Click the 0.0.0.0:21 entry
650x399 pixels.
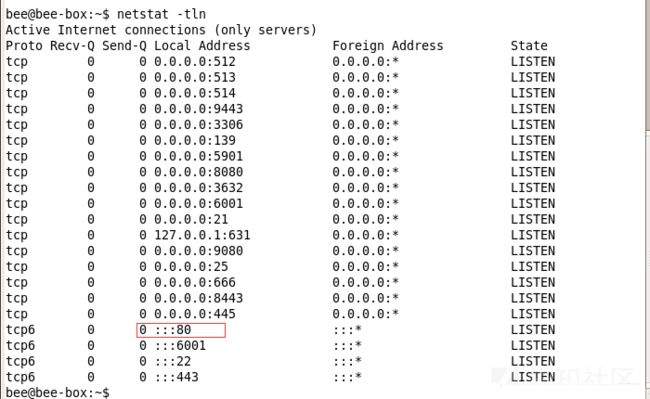pos(191,219)
